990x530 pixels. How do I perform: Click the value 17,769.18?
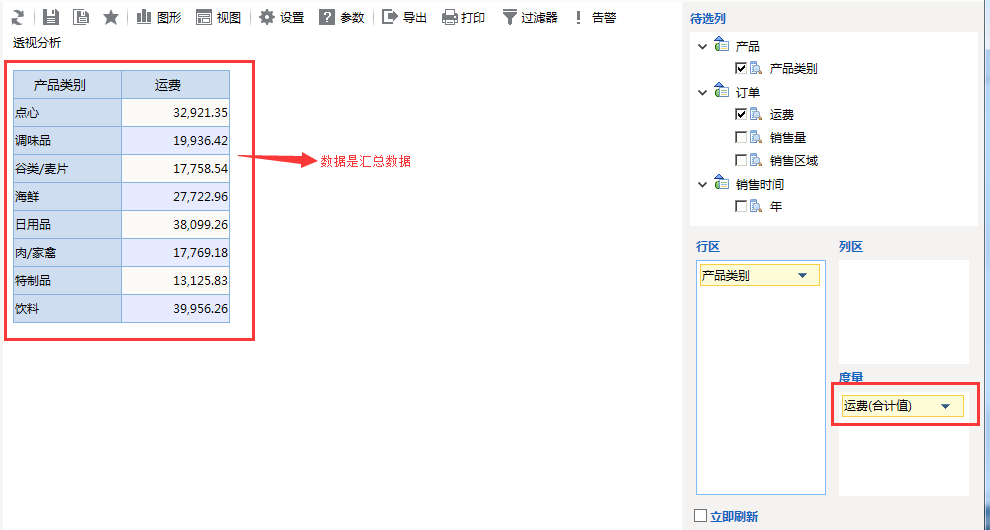(x=176, y=253)
